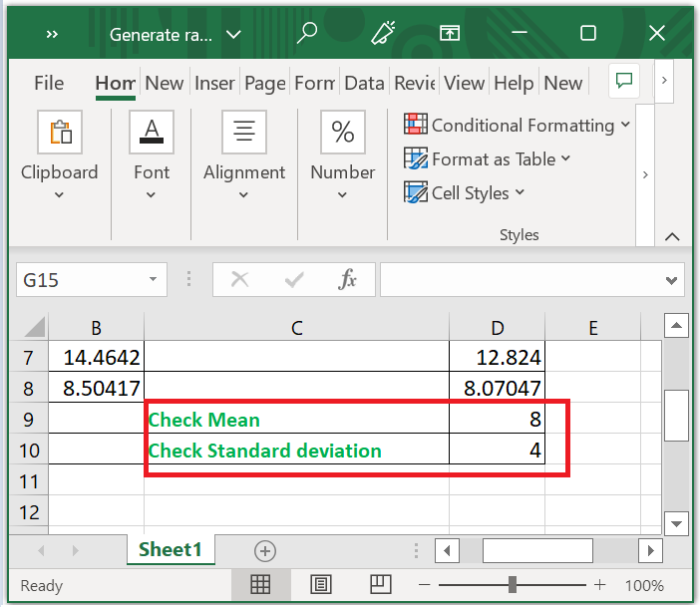700x607 pixels.
Task: Select cell with value 8.50417
Action: 96,387
